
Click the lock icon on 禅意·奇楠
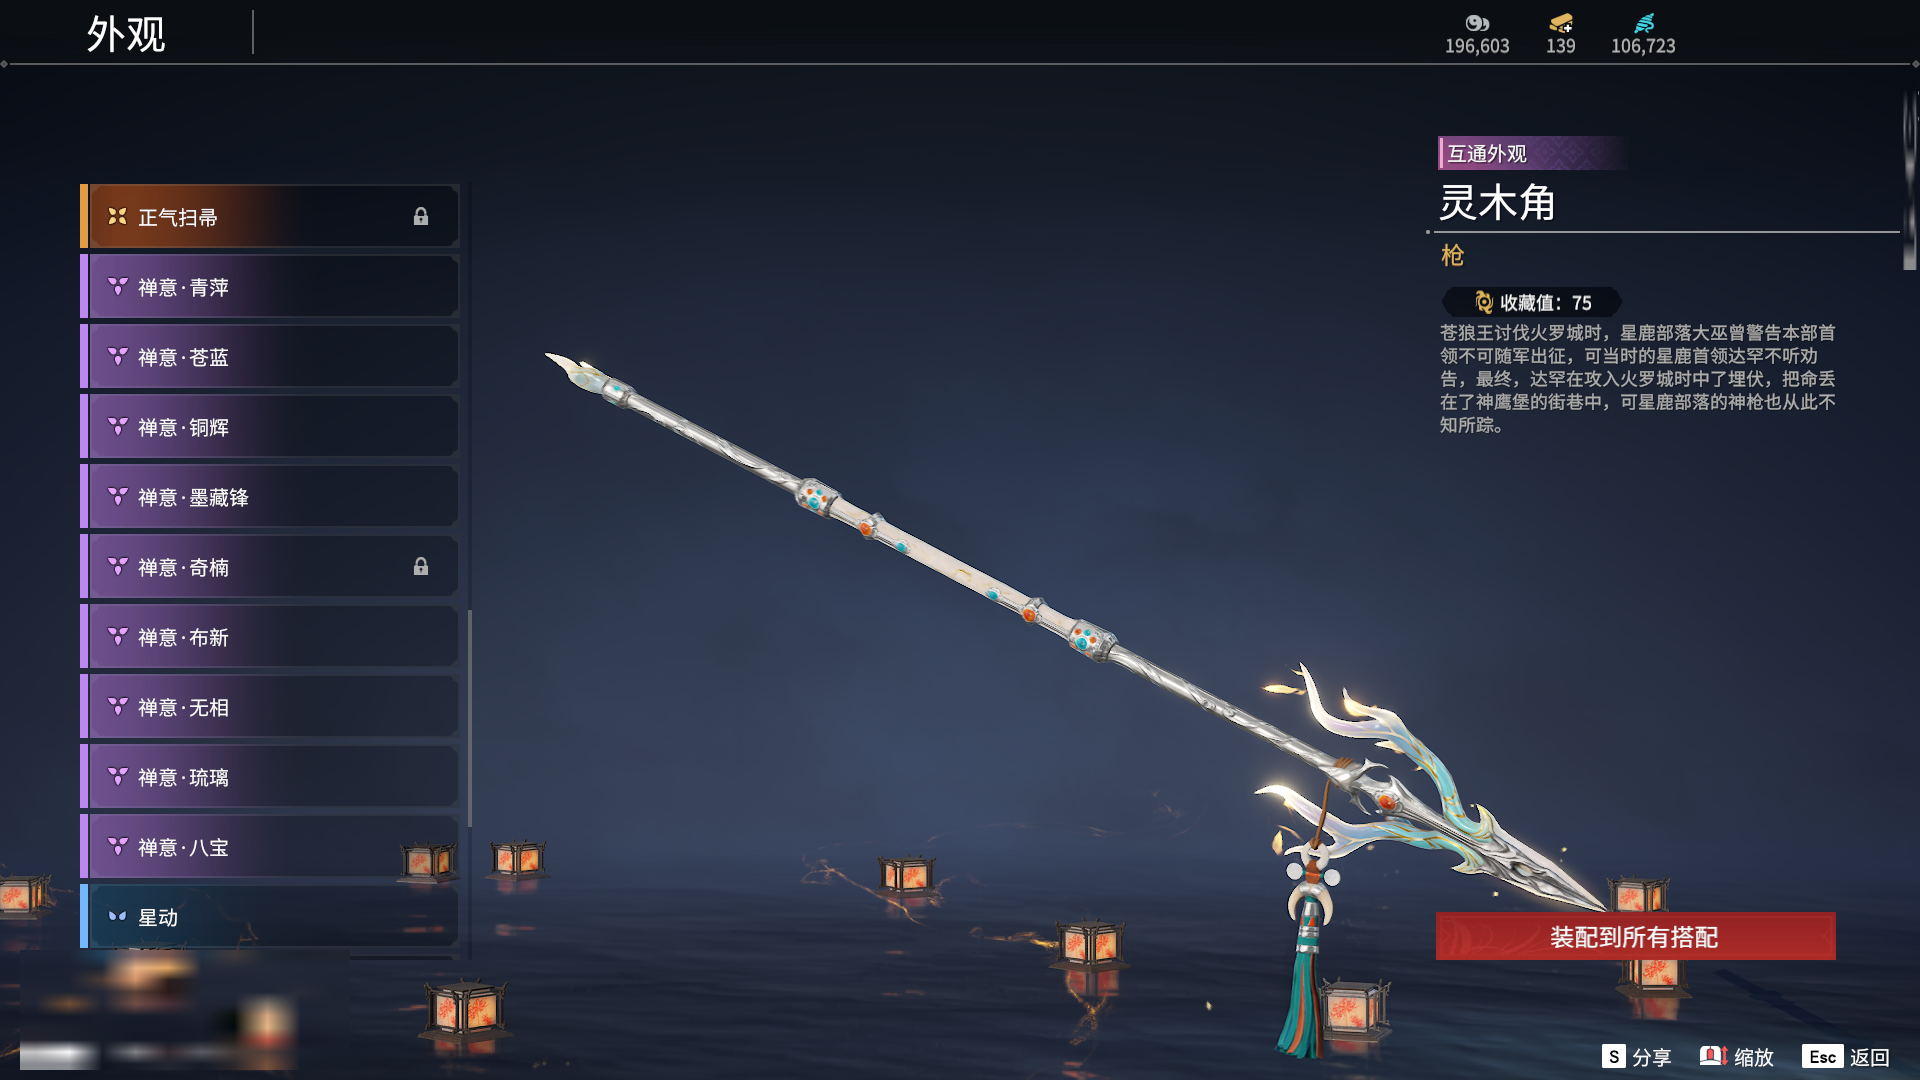click(421, 566)
